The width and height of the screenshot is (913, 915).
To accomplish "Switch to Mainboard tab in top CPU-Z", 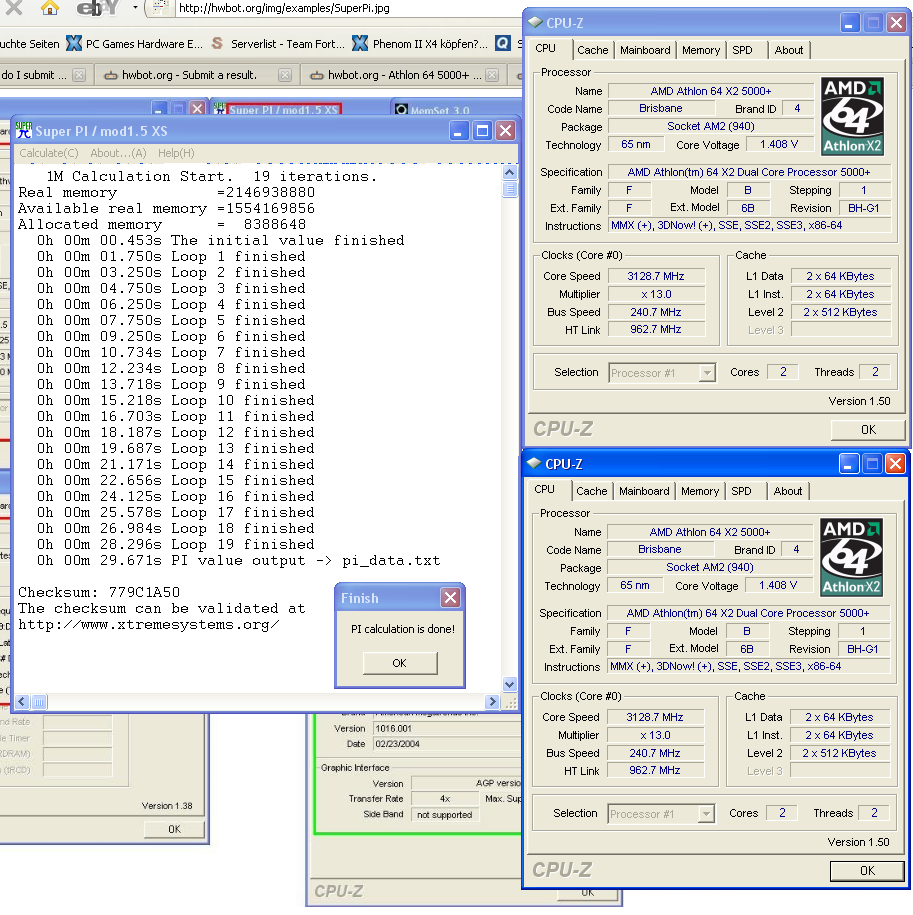I will (x=645, y=50).
